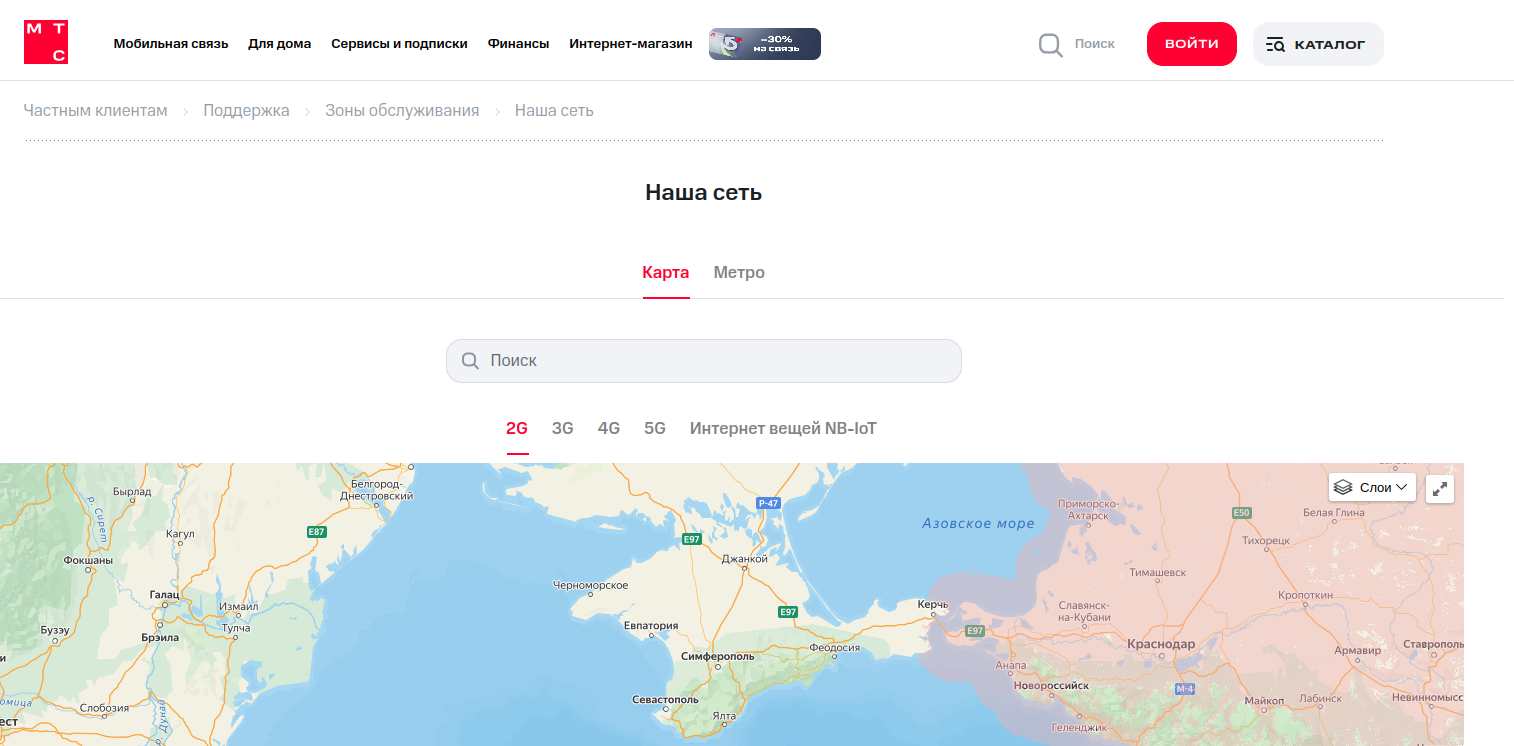
Task: Click the Тулча label on the map
Action: (x=236, y=629)
